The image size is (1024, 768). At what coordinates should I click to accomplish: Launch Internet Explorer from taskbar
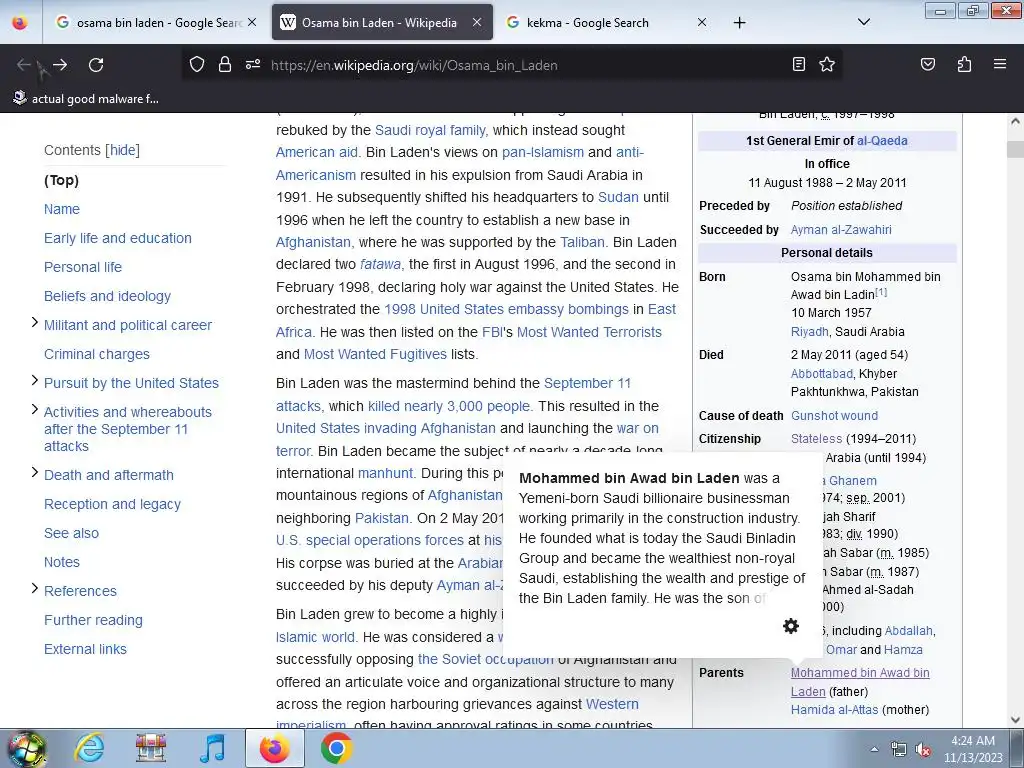tap(89, 748)
